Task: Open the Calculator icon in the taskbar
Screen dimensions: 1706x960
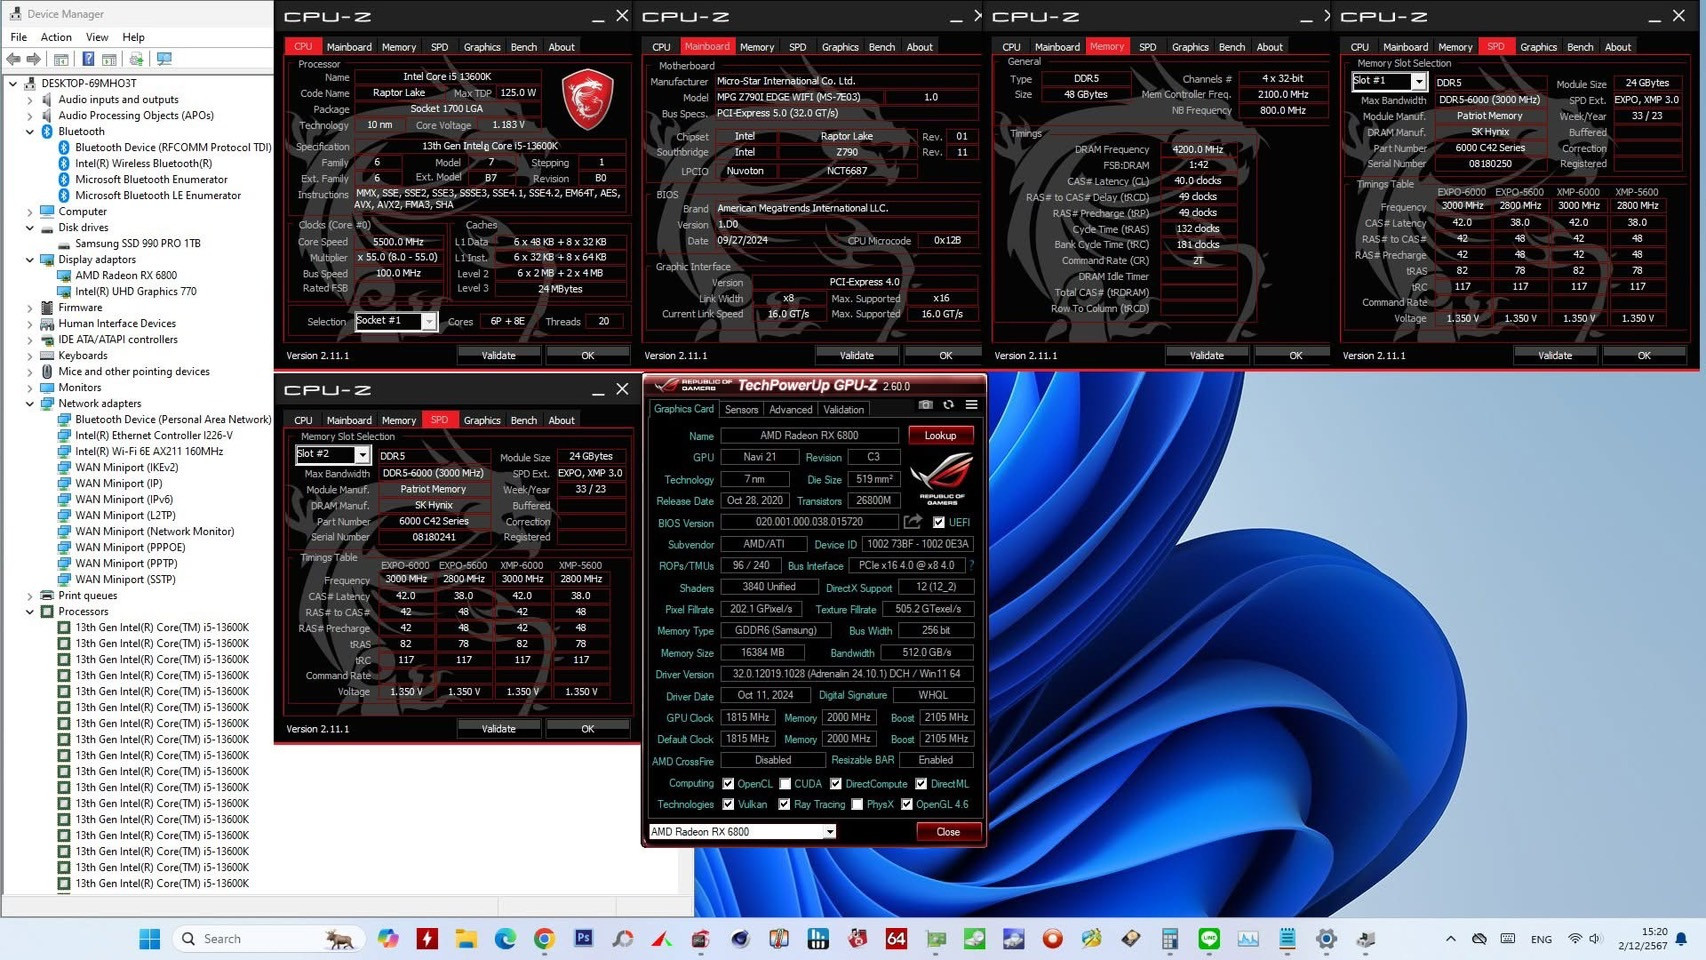Action: [1170, 938]
